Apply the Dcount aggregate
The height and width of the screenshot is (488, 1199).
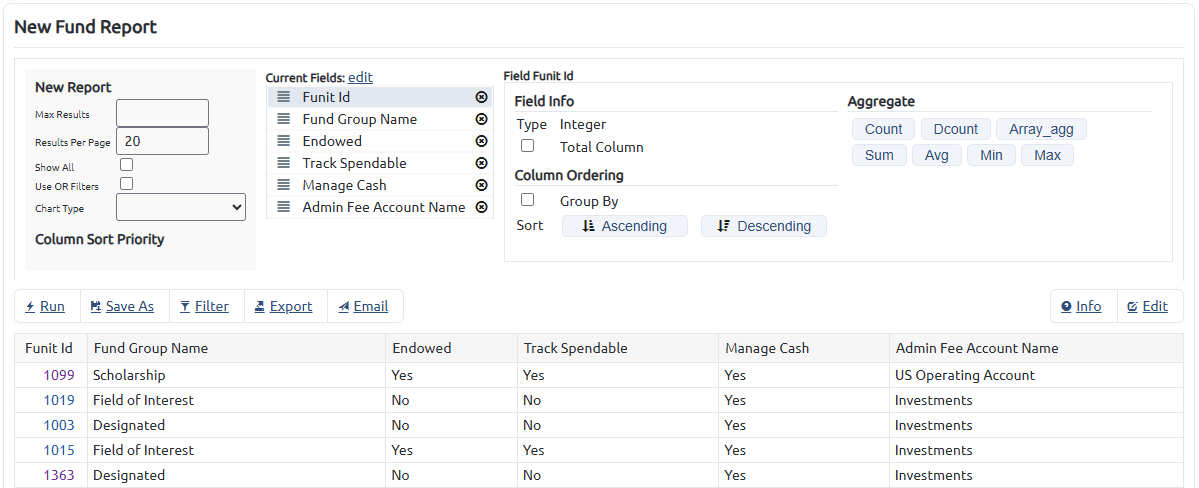tap(956, 129)
